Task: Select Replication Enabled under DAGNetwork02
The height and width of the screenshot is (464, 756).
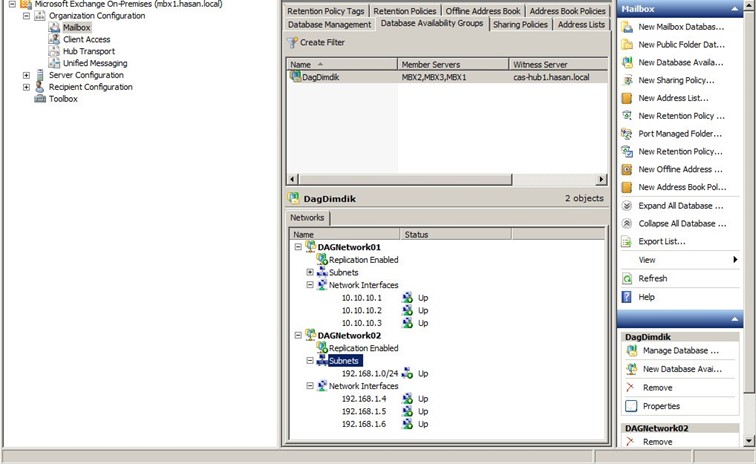Action: click(364, 348)
